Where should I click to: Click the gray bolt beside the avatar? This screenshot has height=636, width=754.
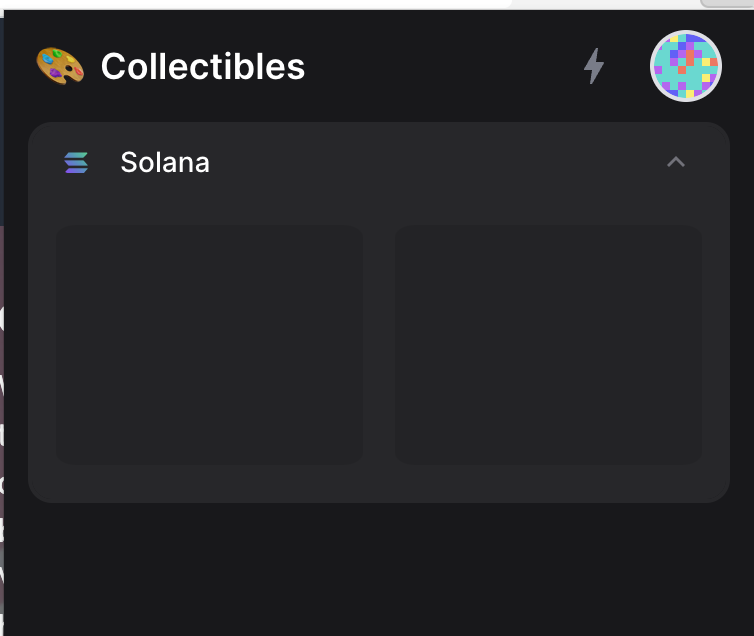594,66
